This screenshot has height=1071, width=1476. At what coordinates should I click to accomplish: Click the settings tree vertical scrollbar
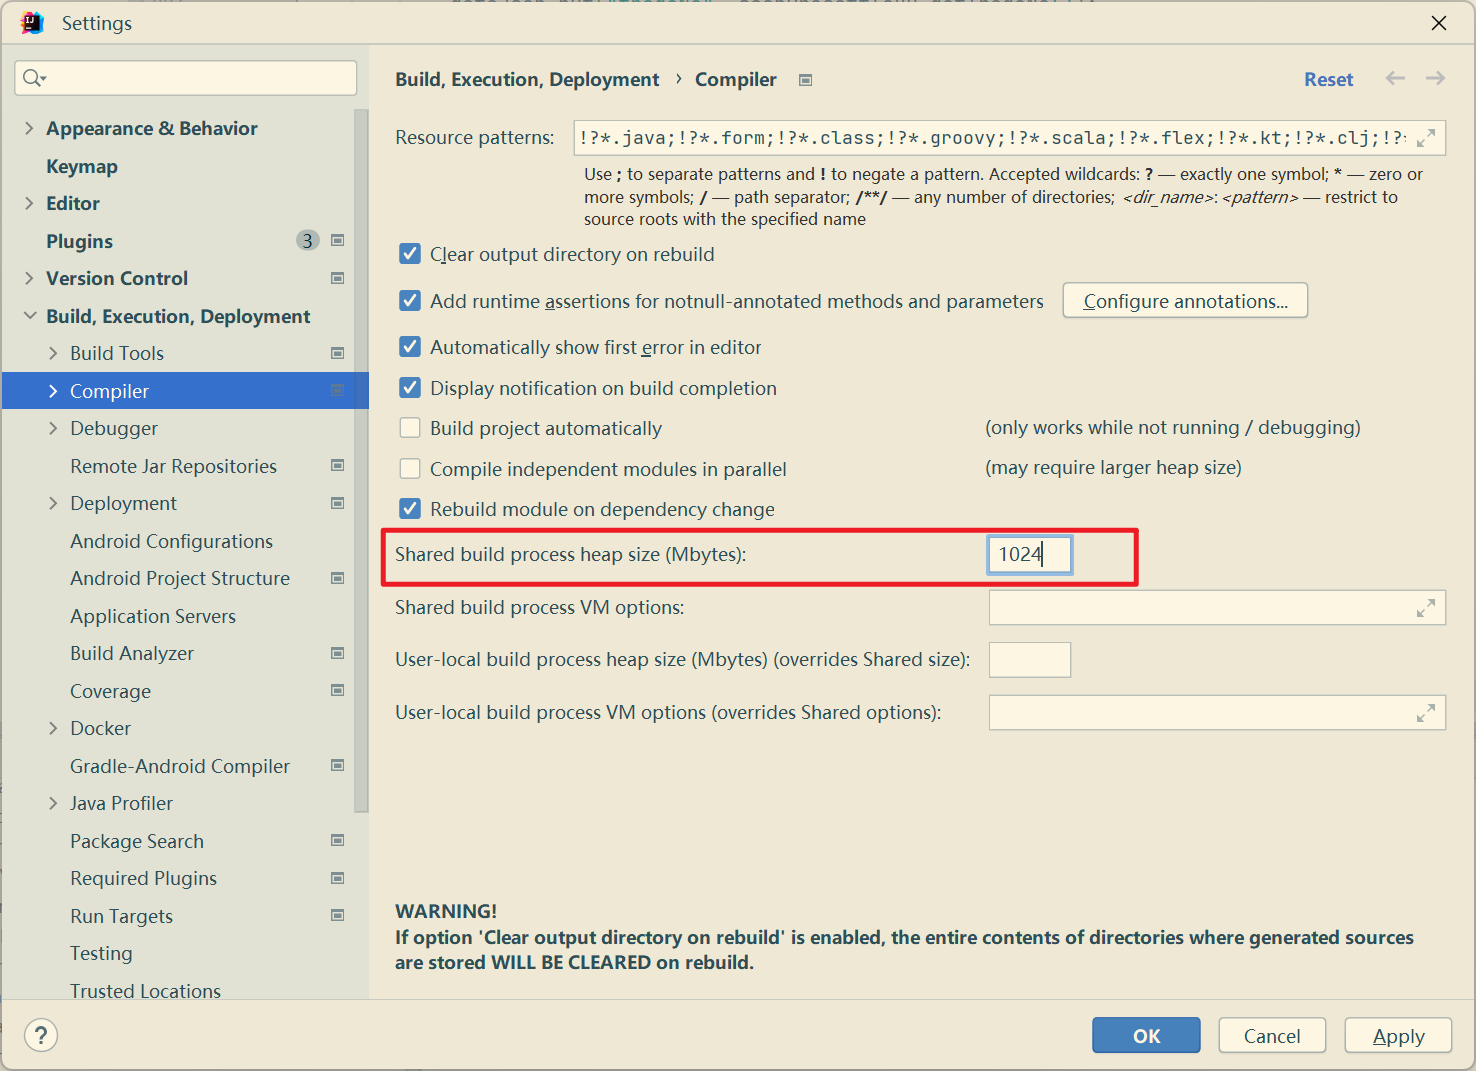coord(361,460)
